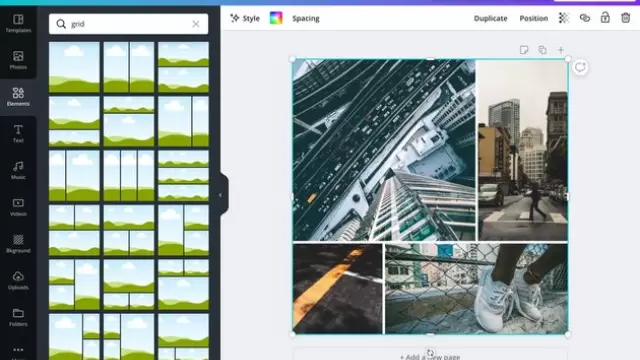Open the Templates sidebar tab

[x=18, y=23]
